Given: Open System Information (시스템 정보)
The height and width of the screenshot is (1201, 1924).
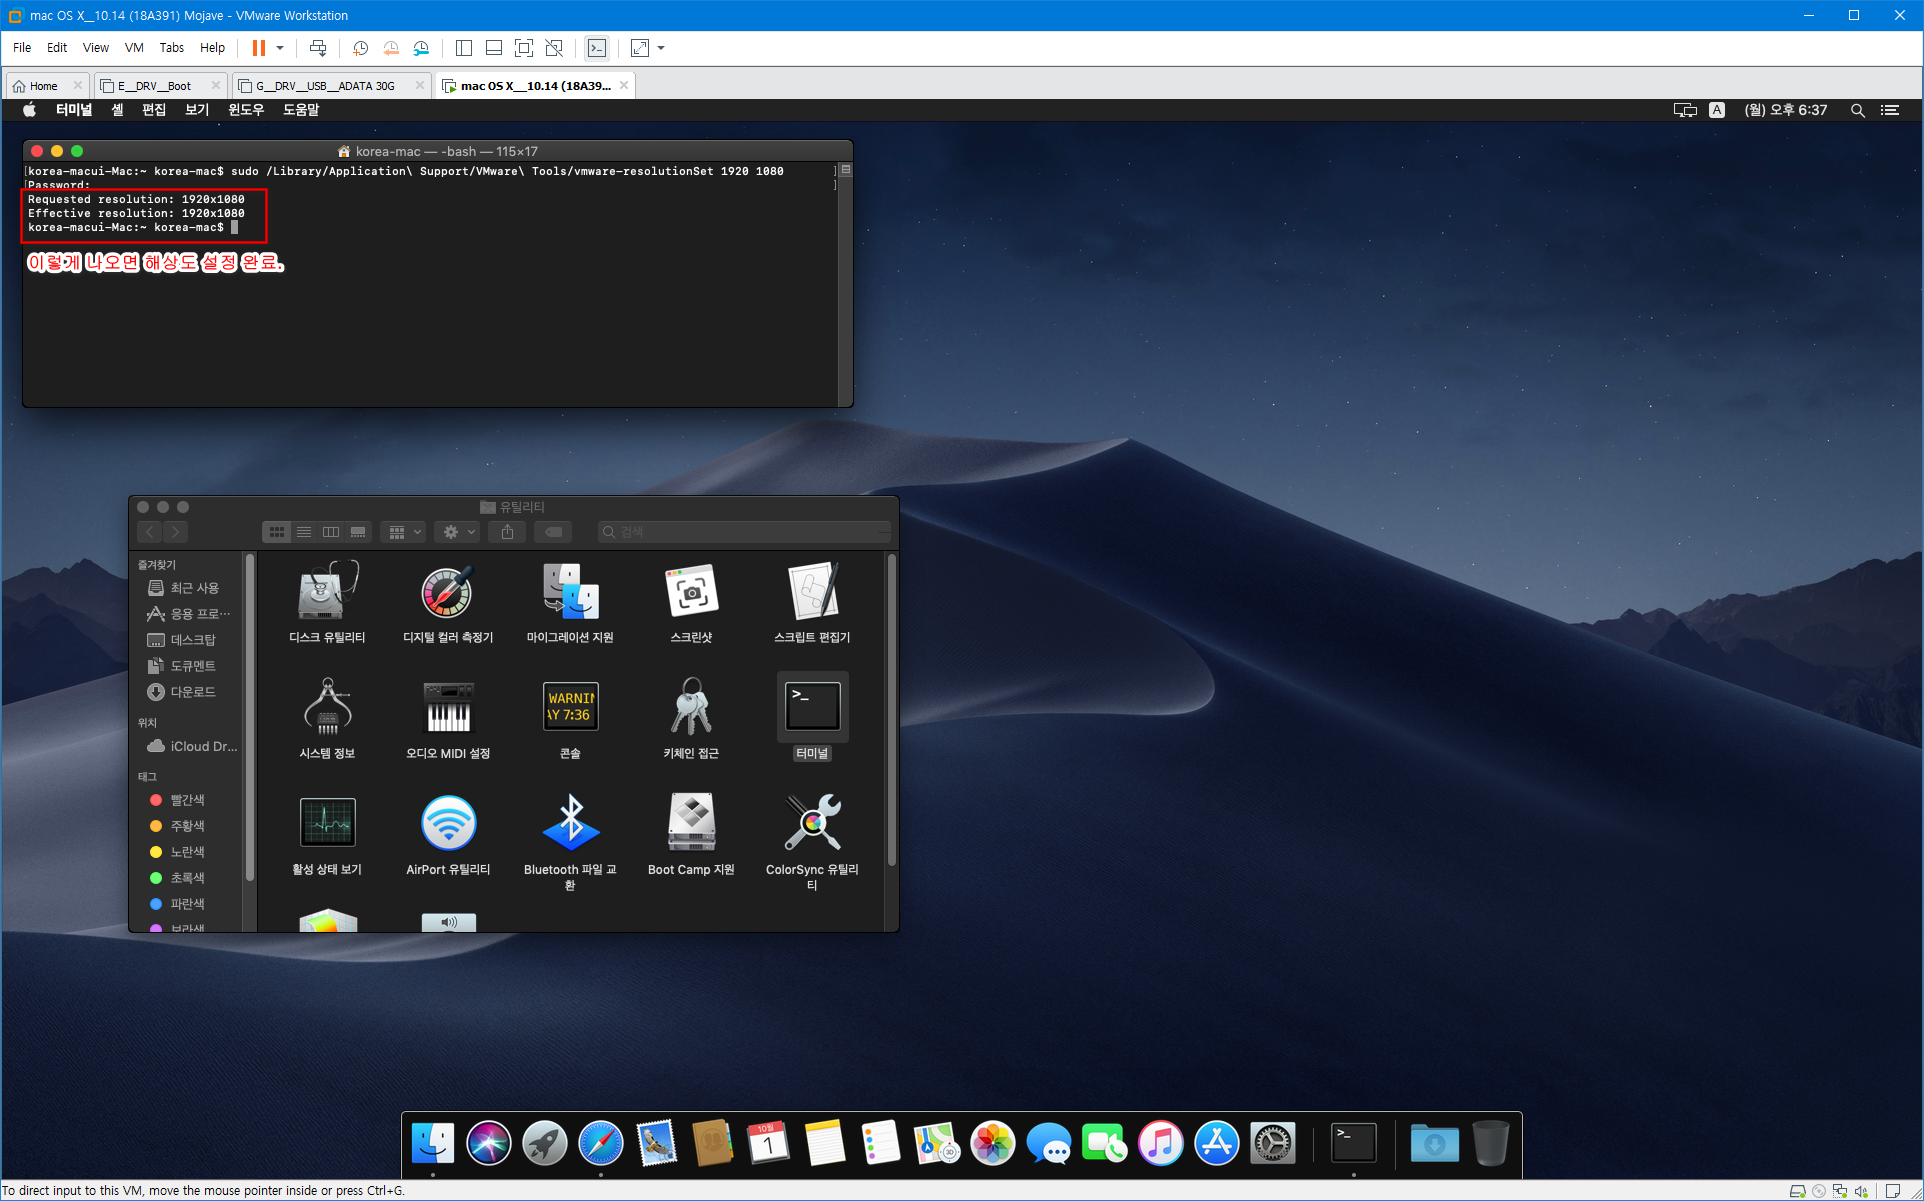Looking at the screenshot, I should pos(328,707).
